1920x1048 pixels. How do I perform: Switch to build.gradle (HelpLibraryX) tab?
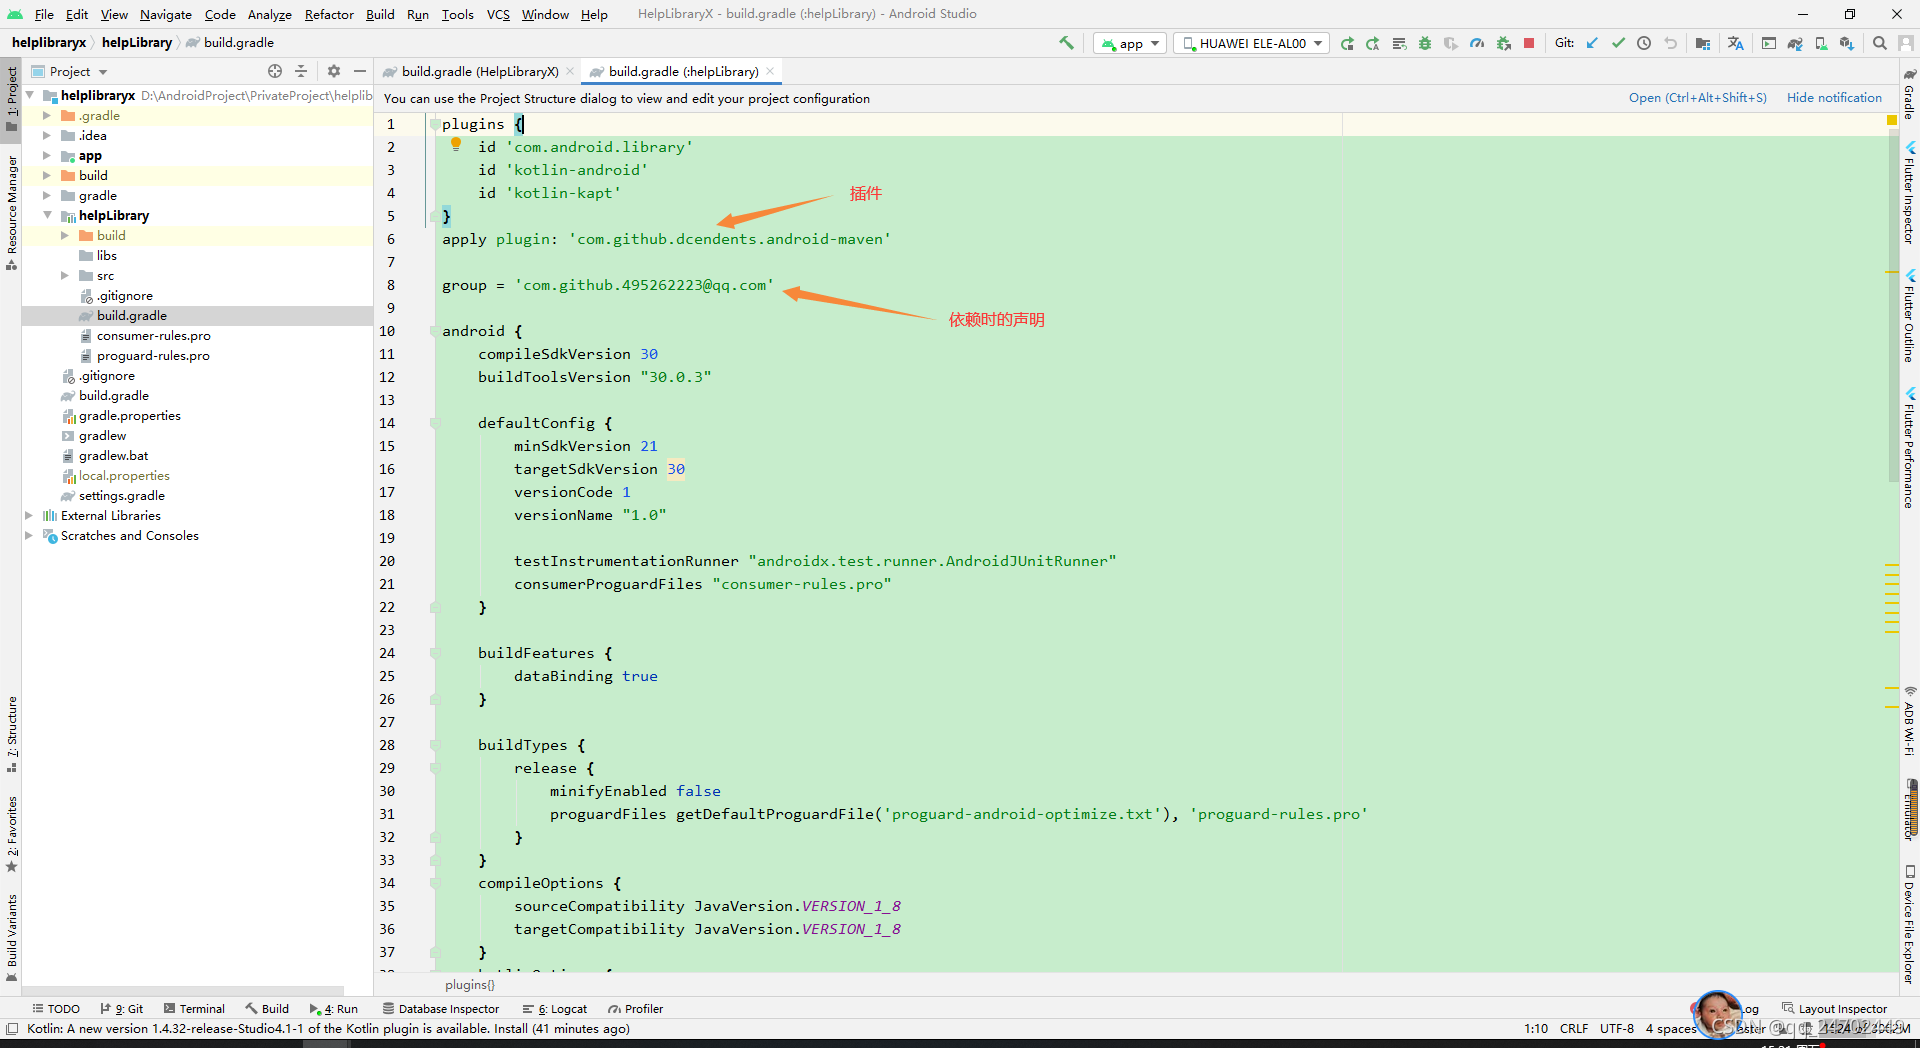(479, 71)
